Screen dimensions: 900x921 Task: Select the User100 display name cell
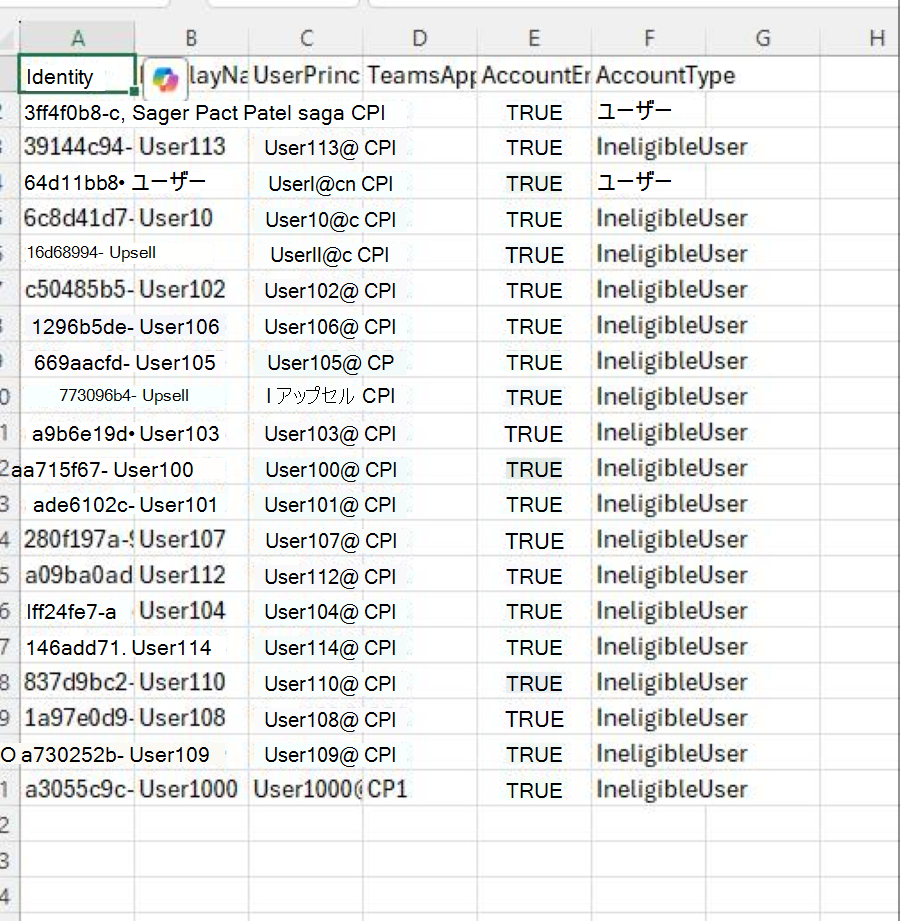191,469
